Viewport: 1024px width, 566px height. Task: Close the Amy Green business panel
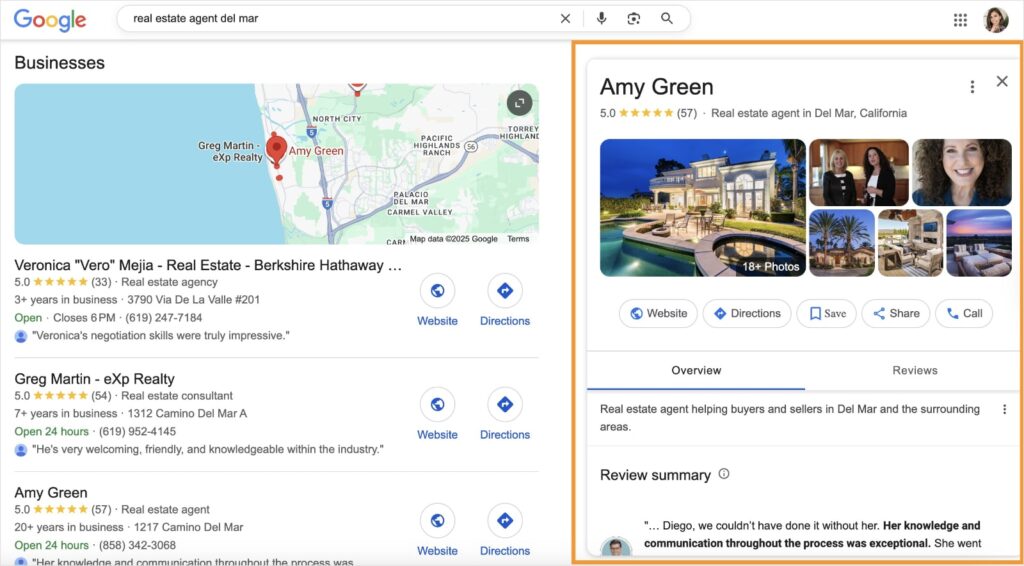tap(1002, 81)
